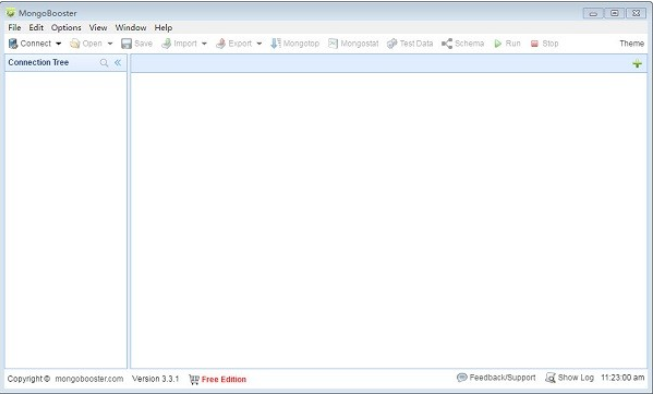Open Mongostat from the toolbar
The image size is (657, 394).
pyautogui.click(x=333, y=44)
